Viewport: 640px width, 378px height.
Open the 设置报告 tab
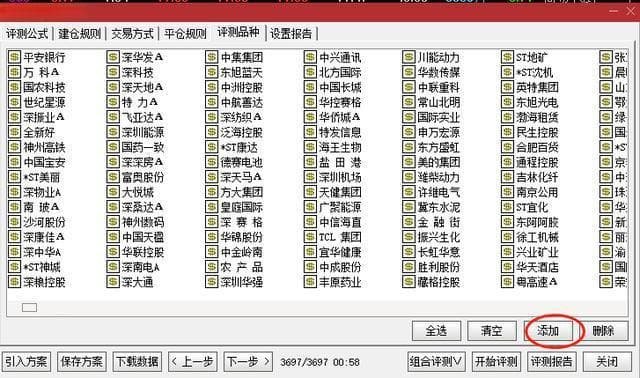(x=291, y=33)
